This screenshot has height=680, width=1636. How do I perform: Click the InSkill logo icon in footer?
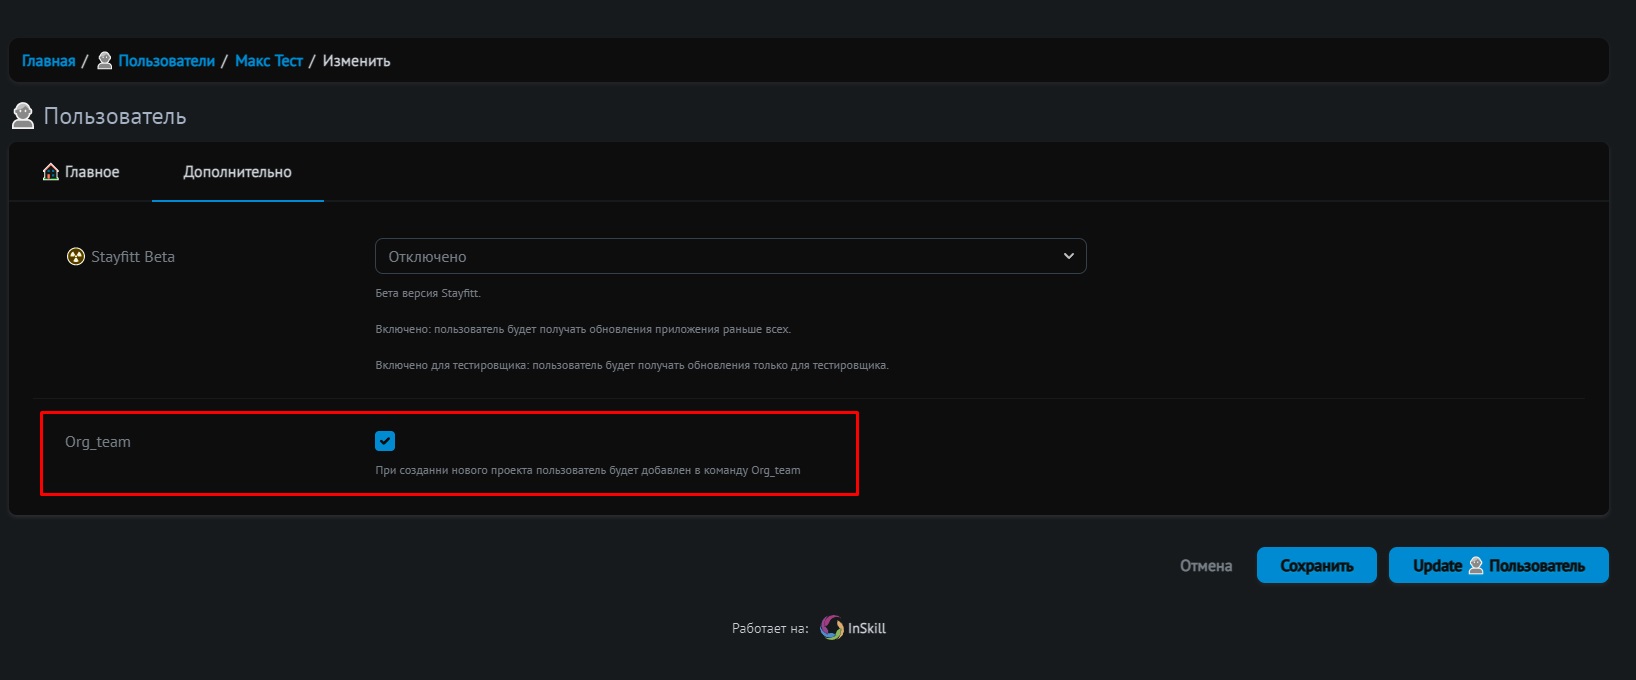(831, 628)
